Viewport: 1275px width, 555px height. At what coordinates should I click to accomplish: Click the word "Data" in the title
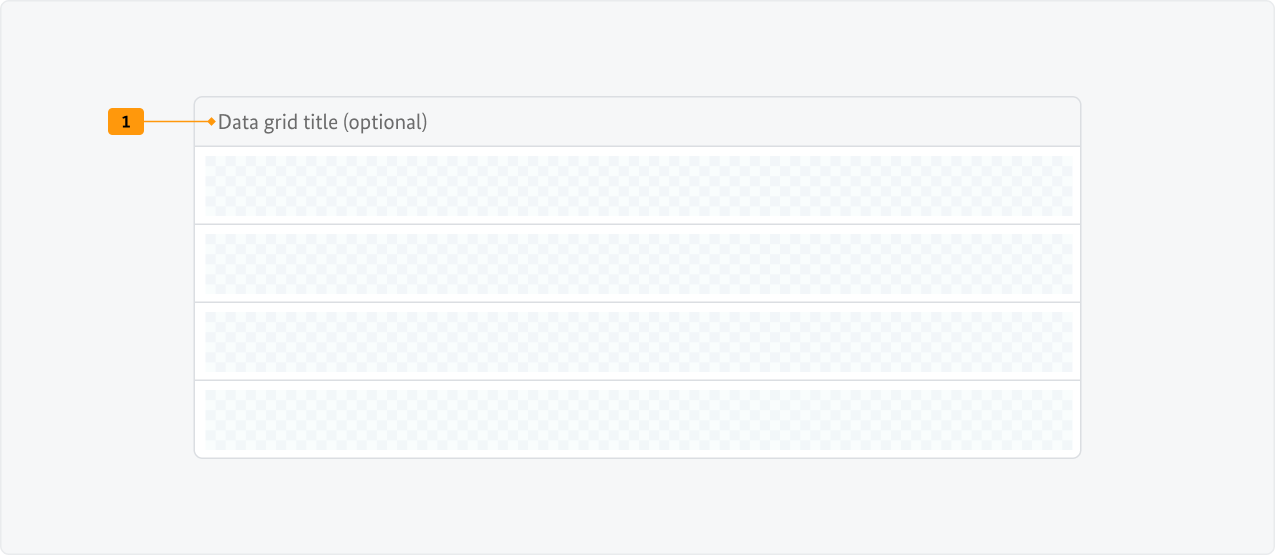pos(238,123)
